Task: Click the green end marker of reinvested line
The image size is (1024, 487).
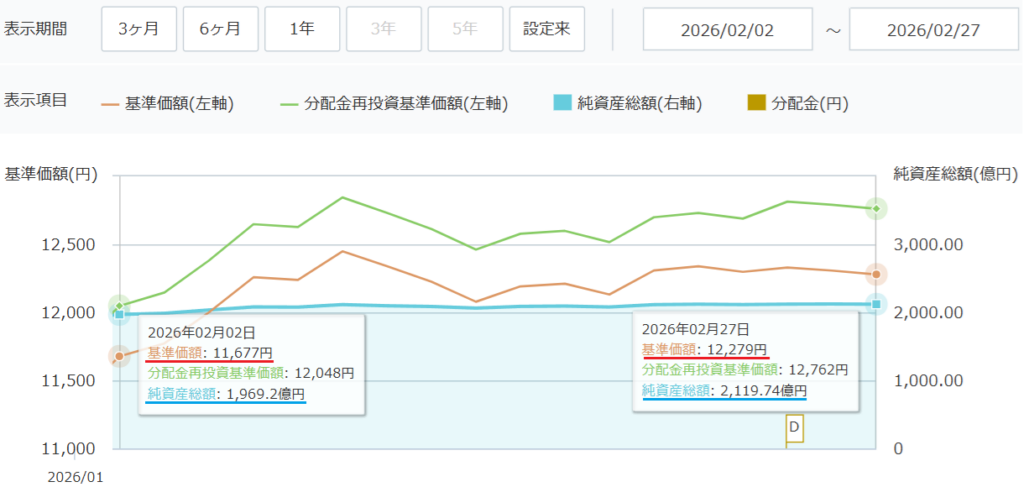Action: click(876, 208)
